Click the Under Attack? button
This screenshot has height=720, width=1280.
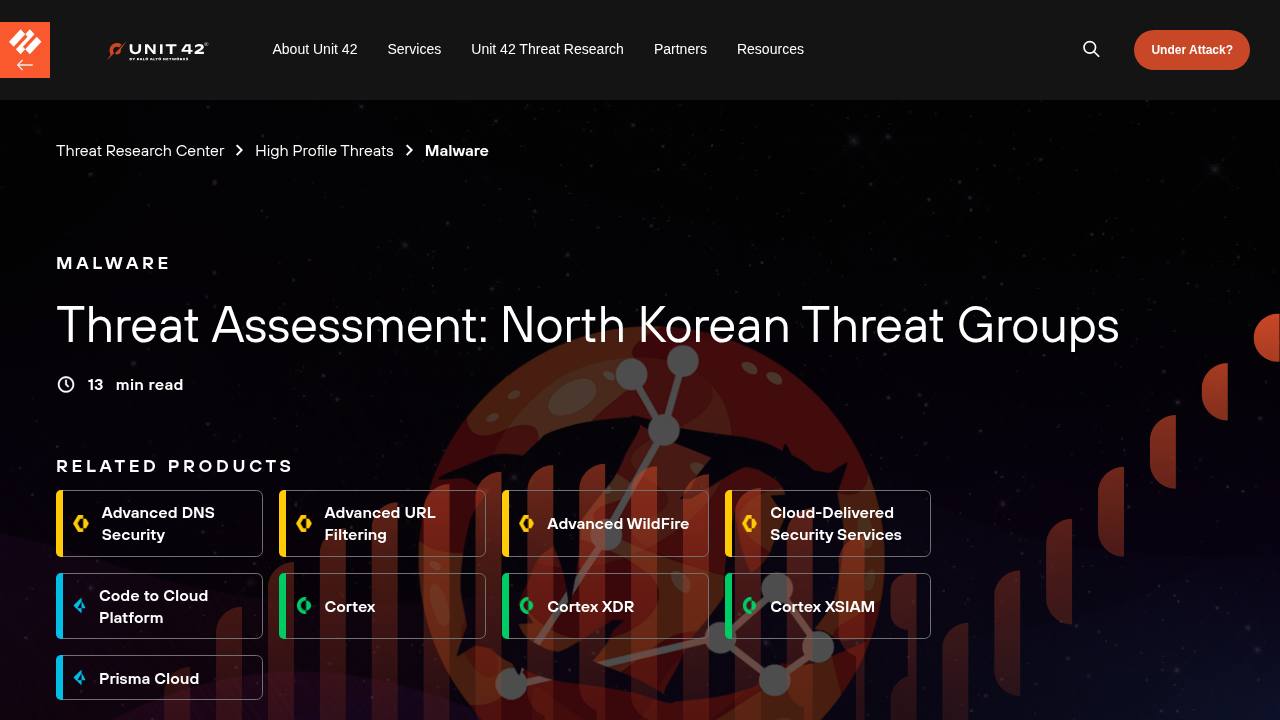pyautogui.click(x=1191, y=50)
